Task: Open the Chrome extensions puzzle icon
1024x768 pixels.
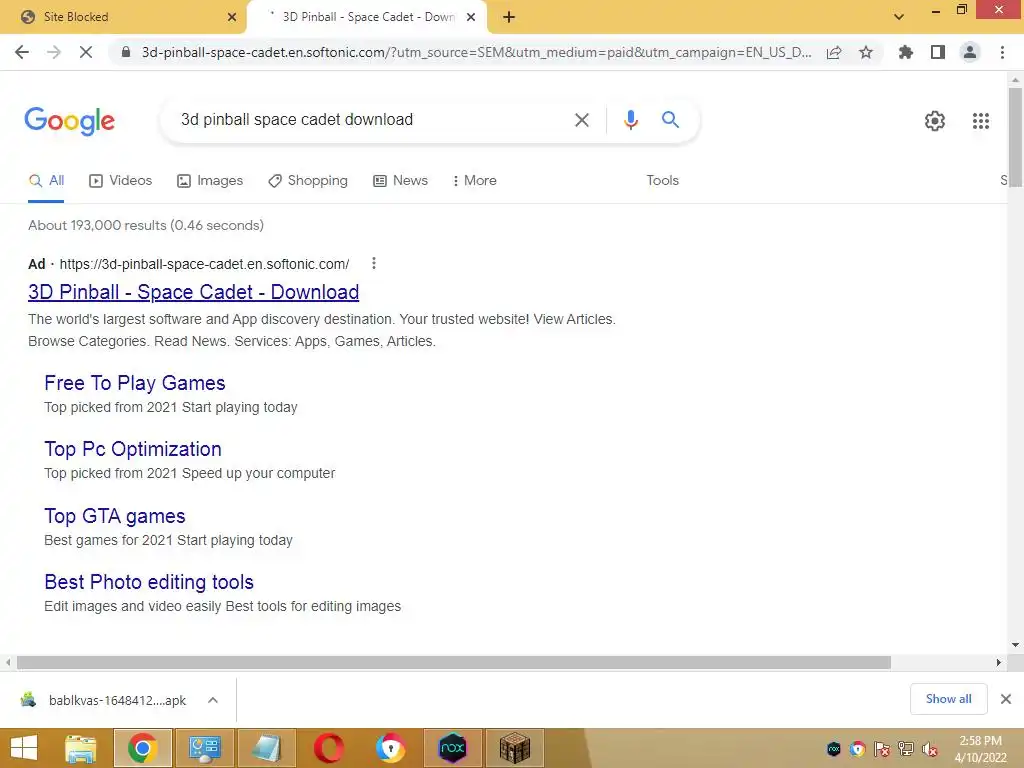Action: click(x=906, y=52)
